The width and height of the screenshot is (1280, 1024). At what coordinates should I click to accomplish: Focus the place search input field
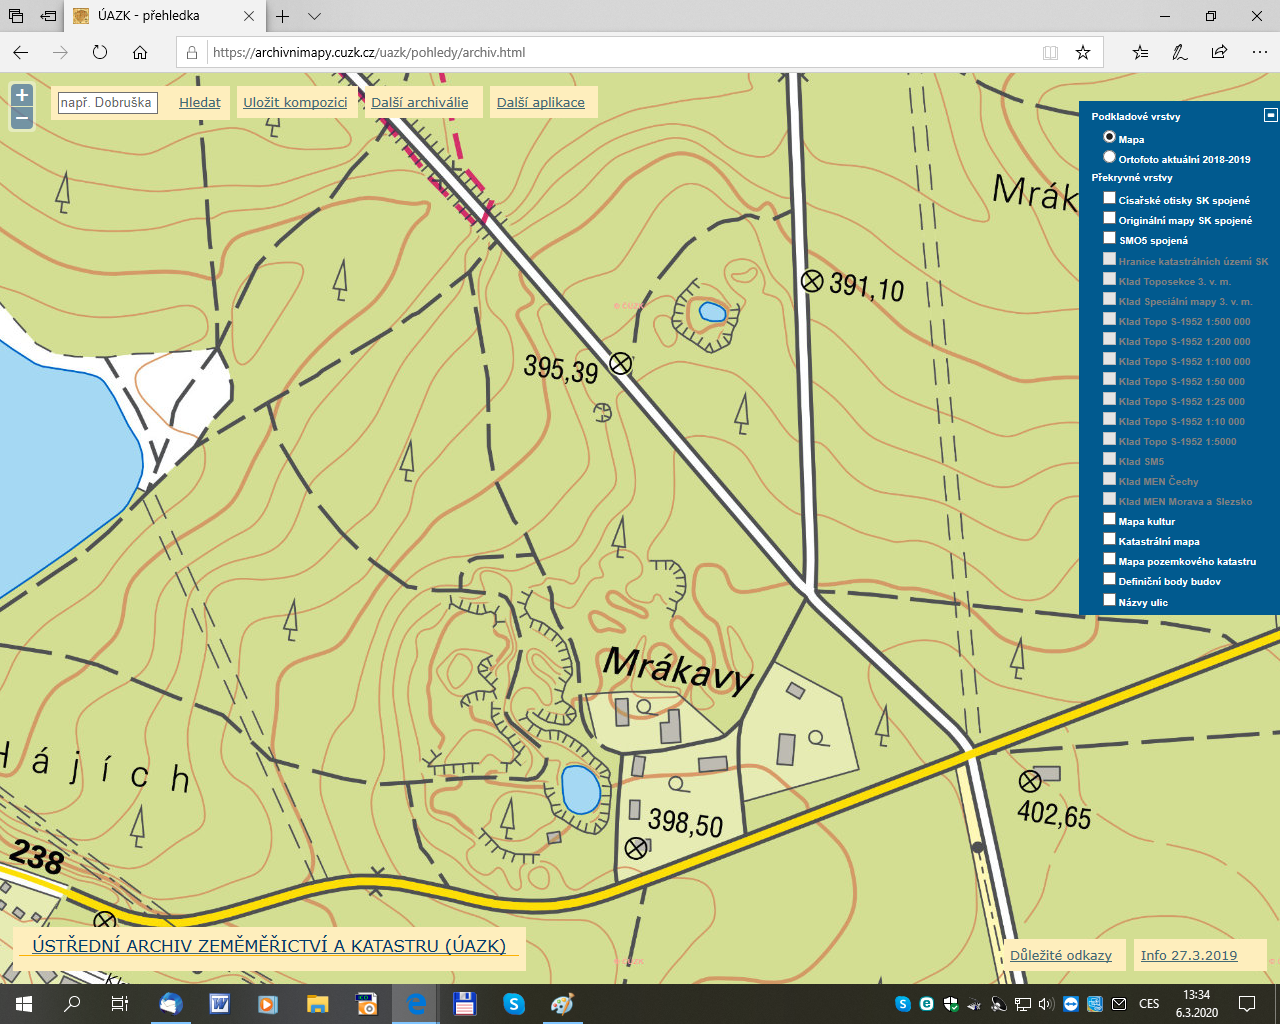(x=107, y=102)
